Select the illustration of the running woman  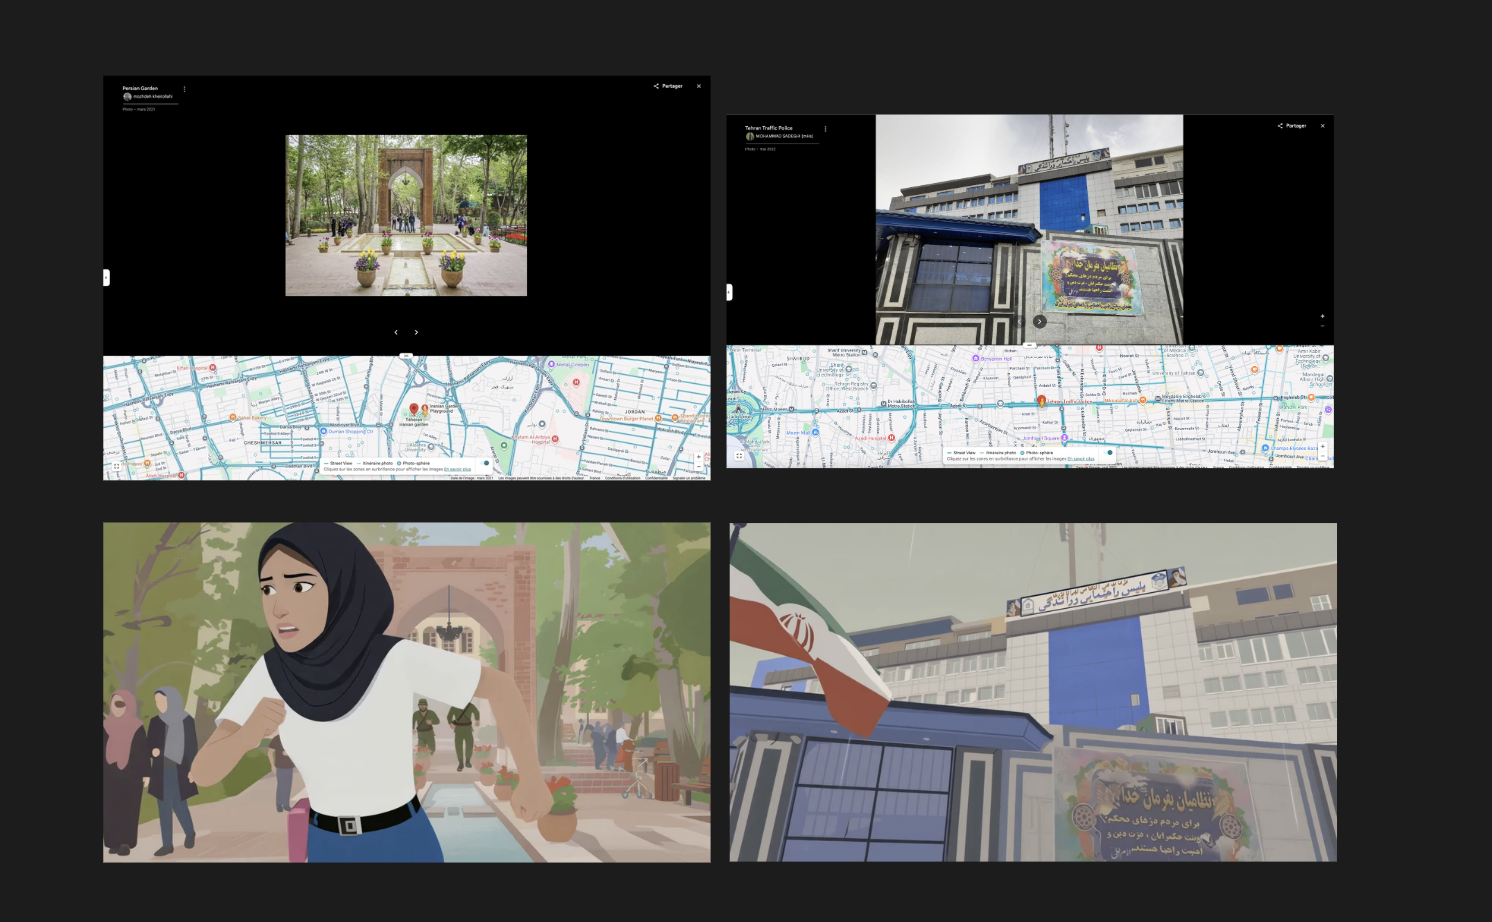point(407,692)
